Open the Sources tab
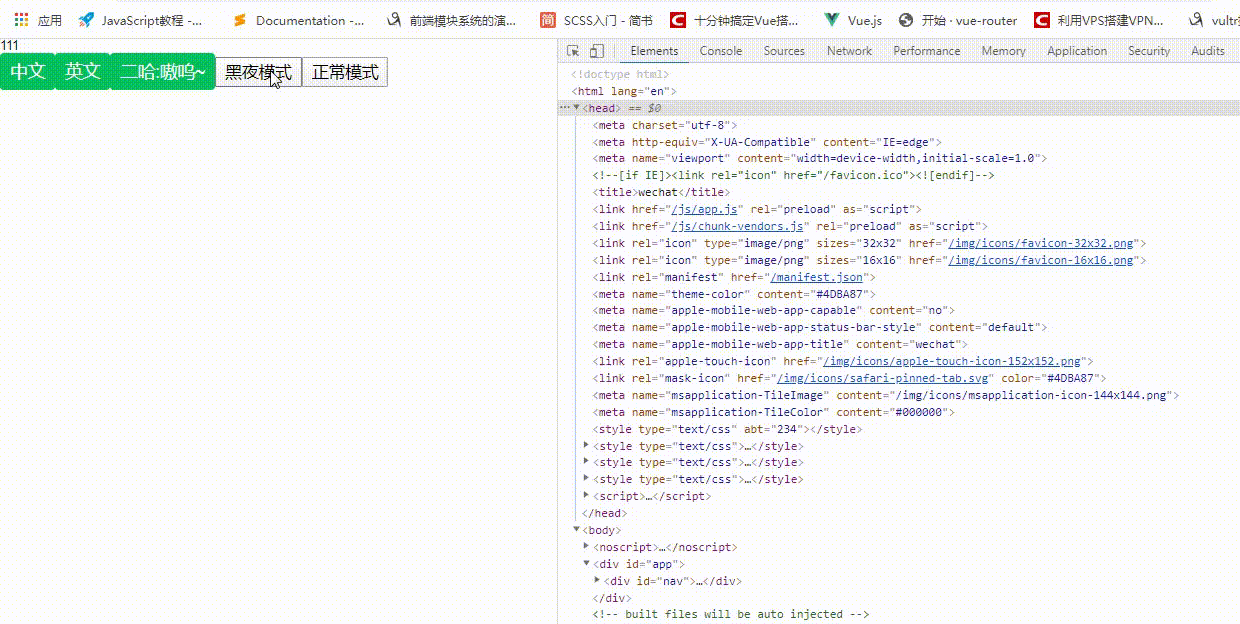Viewport: 1240px width, 624px height. pos(784,51)
